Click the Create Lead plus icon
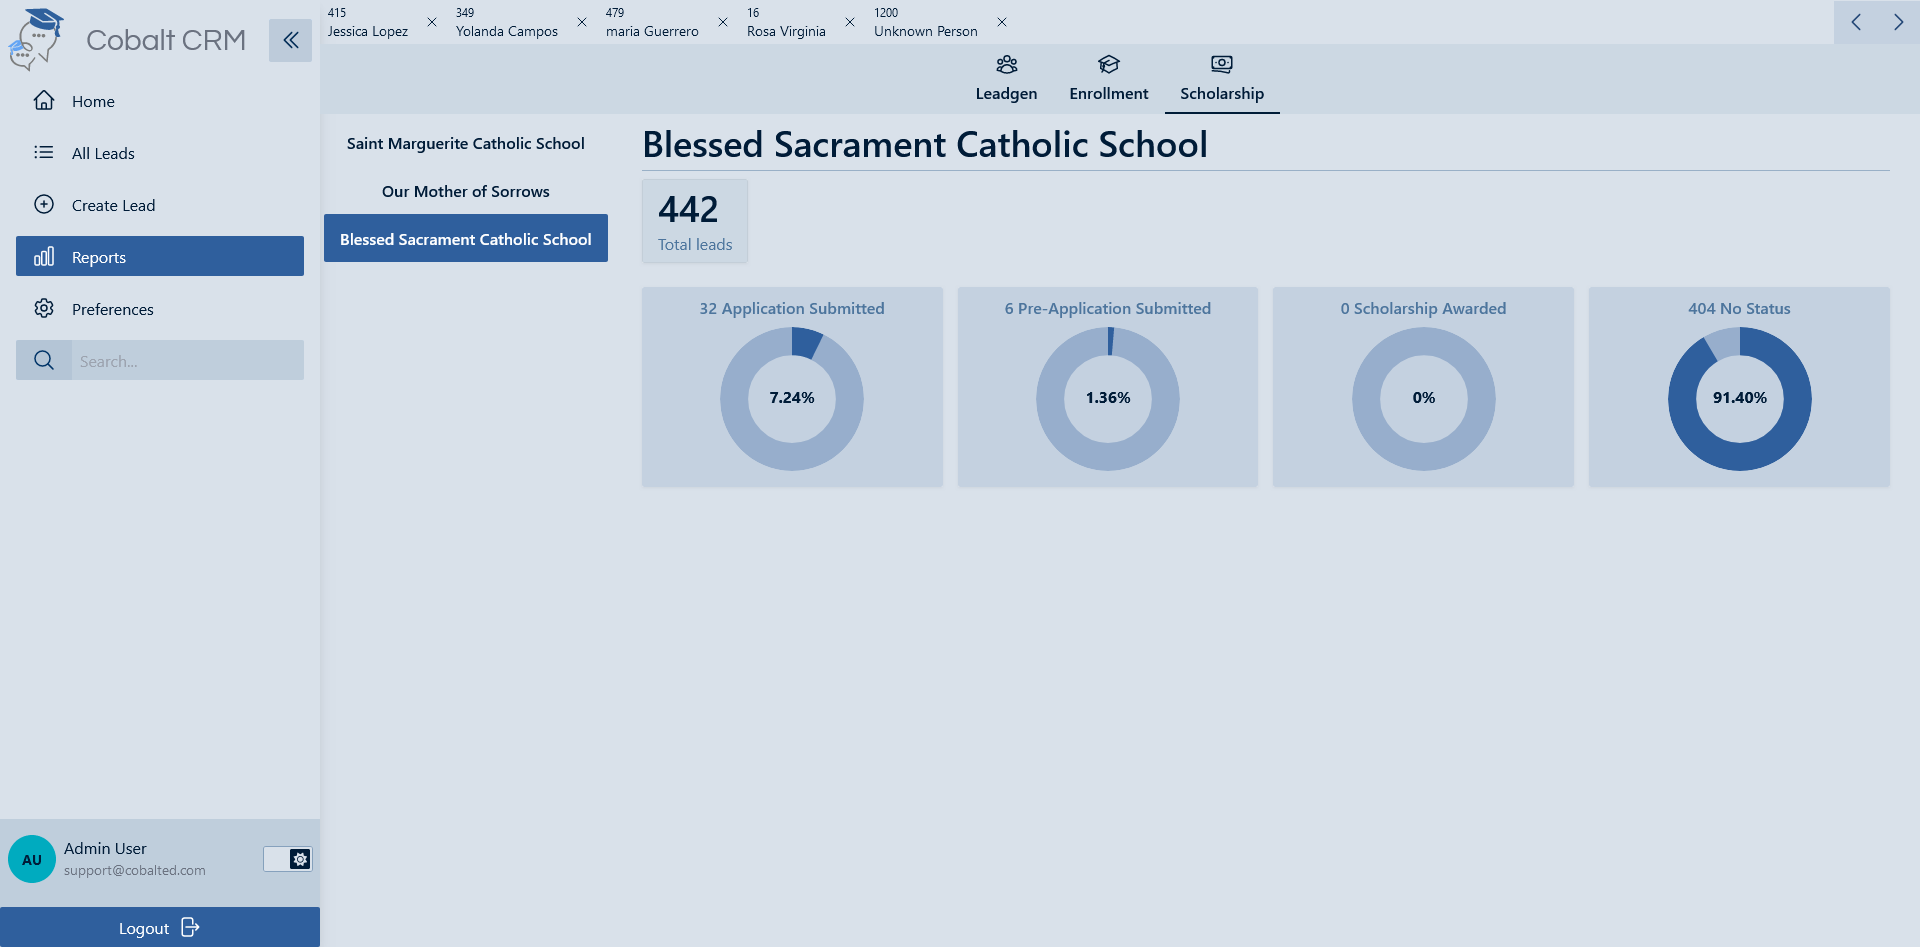This screenshot has width=1920, height=947. pyautogui.click(x=44, y=205)
